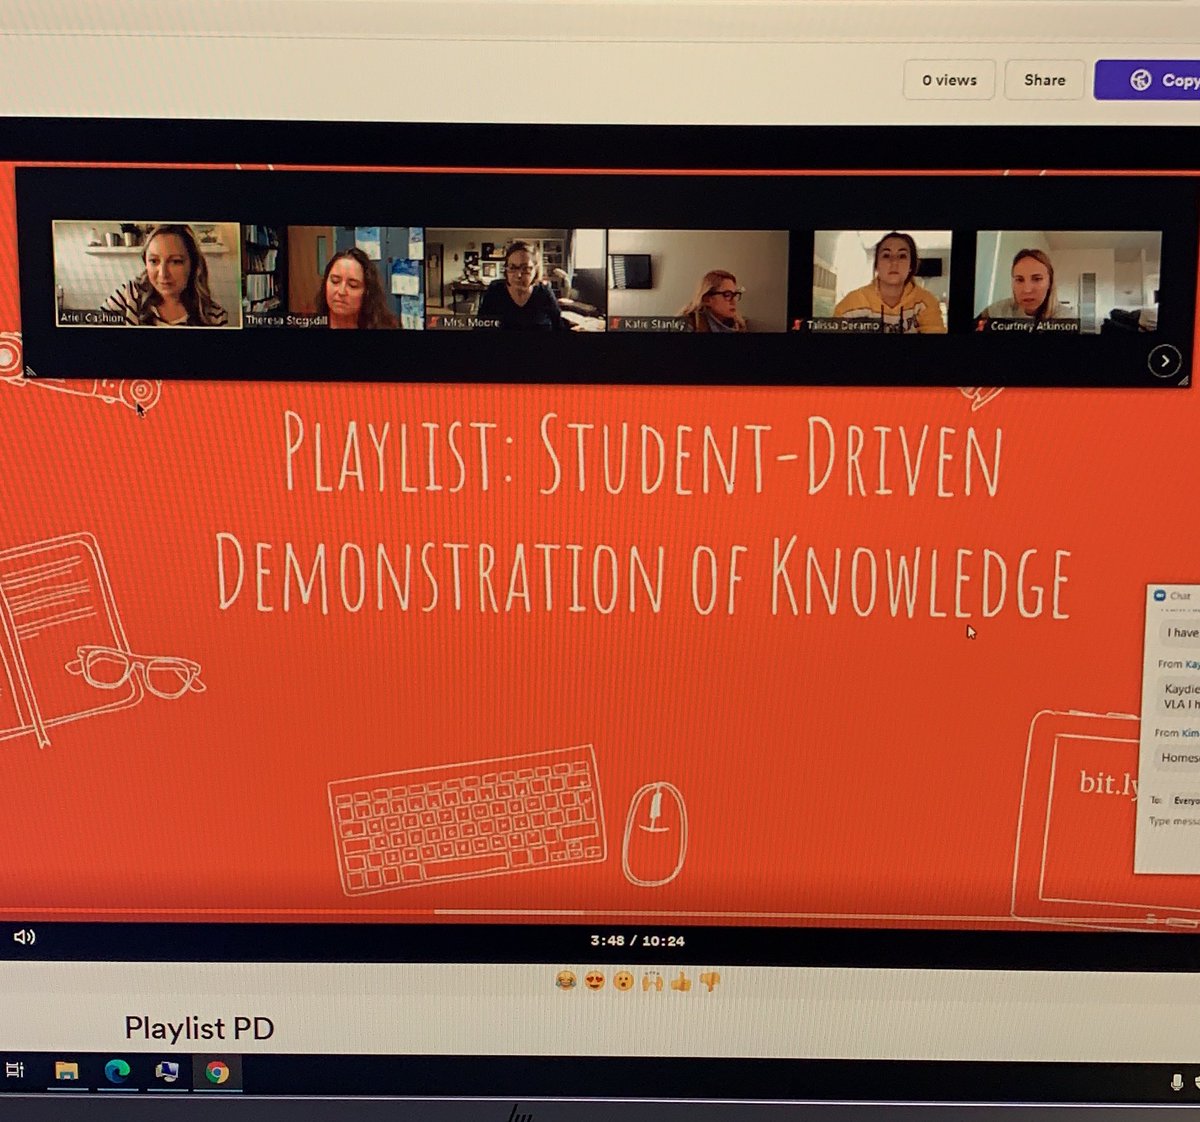React with the raised hands emoji
This screenshot has width=1200, height=1122.
(653, 982)
